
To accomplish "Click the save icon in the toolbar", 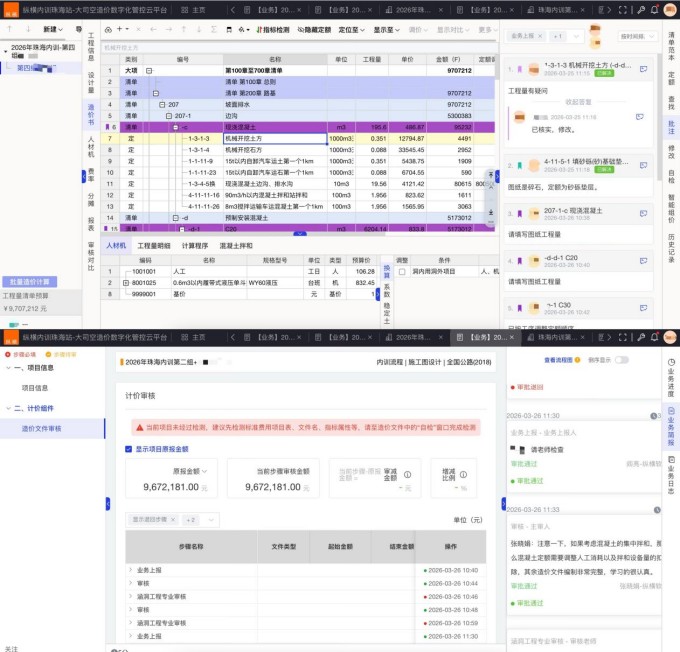I will tap(229, 30).
